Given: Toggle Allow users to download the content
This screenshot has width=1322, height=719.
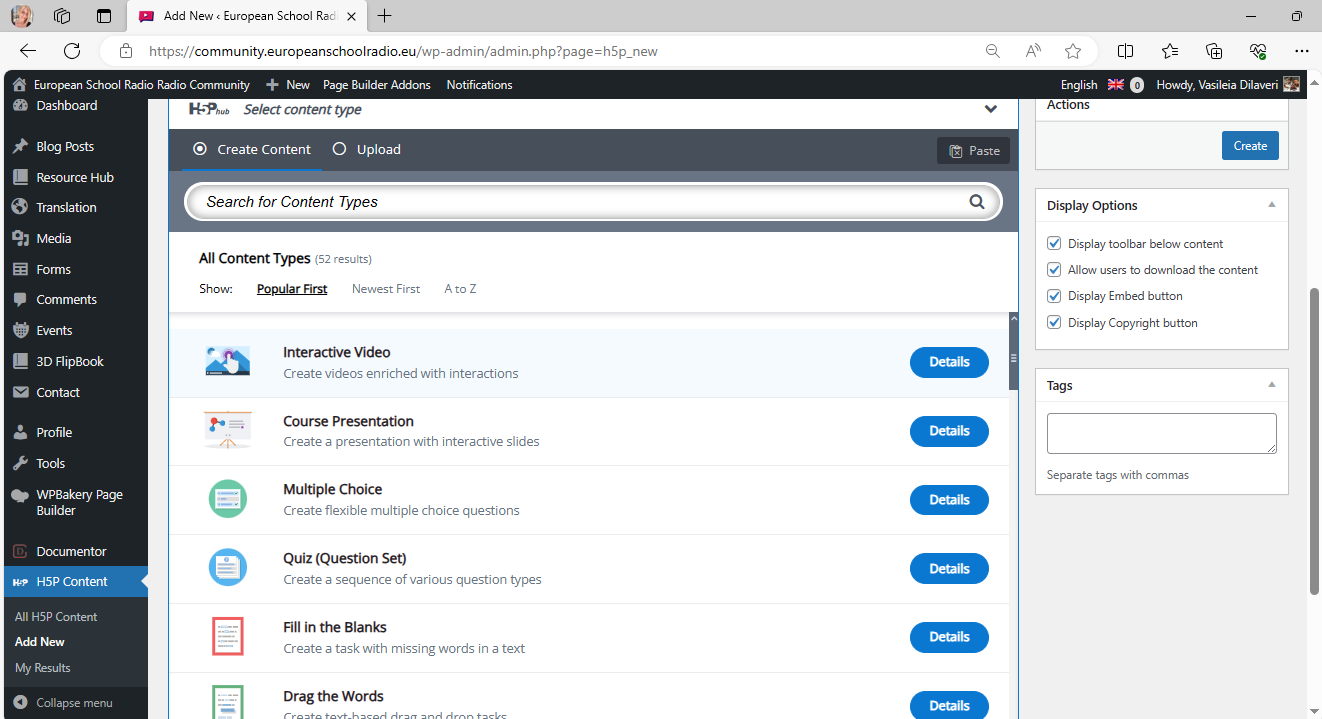Looking at the screenshot, I should pos(1053,270).
